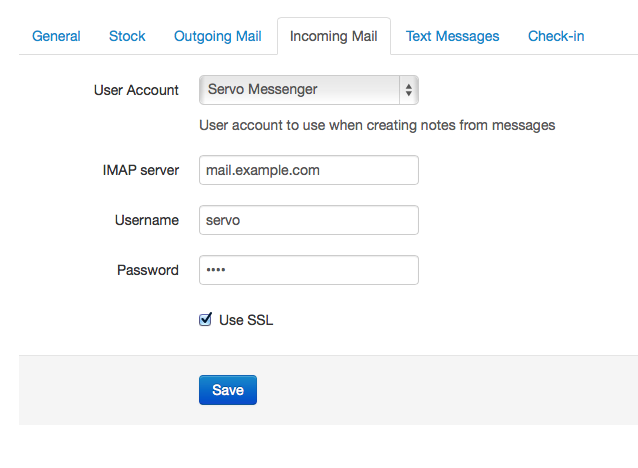Click the gray form footer bar beside Save
This screenshot has height=468, width=638.
[x=448, y=390]
